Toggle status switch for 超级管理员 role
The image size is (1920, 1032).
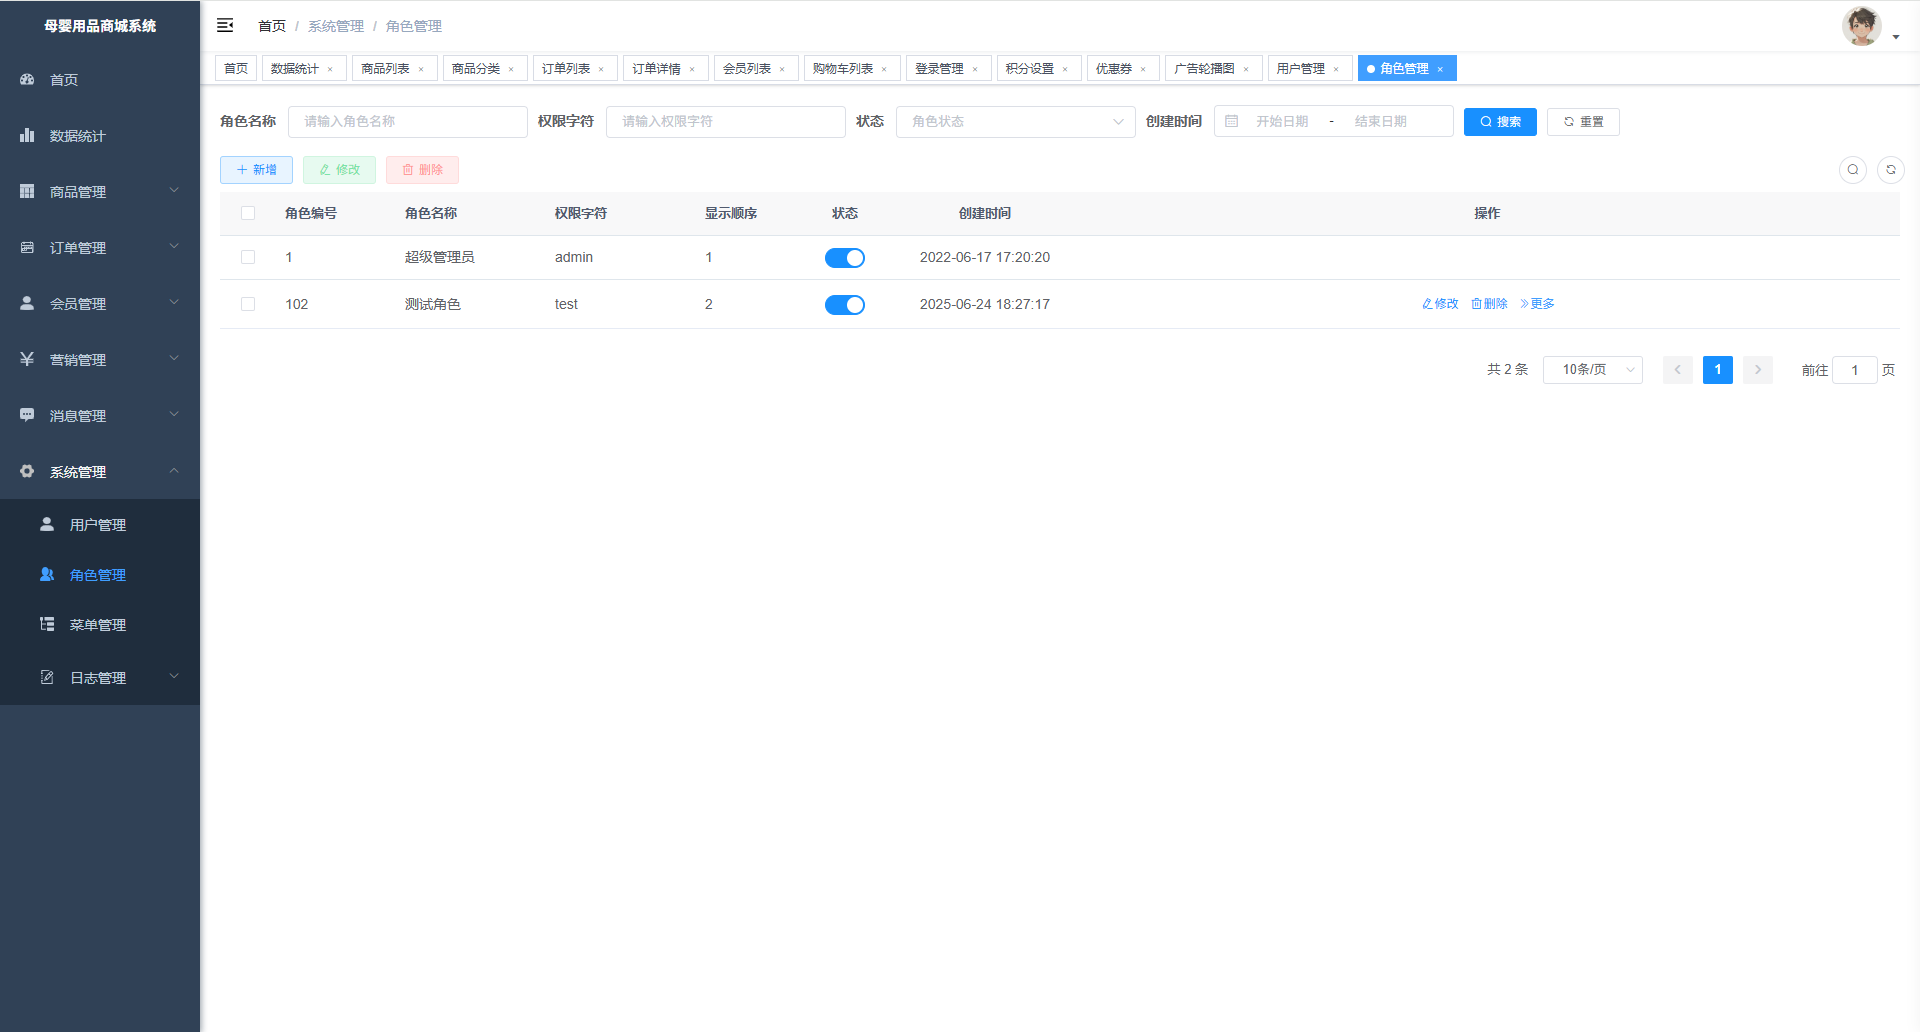844,258
